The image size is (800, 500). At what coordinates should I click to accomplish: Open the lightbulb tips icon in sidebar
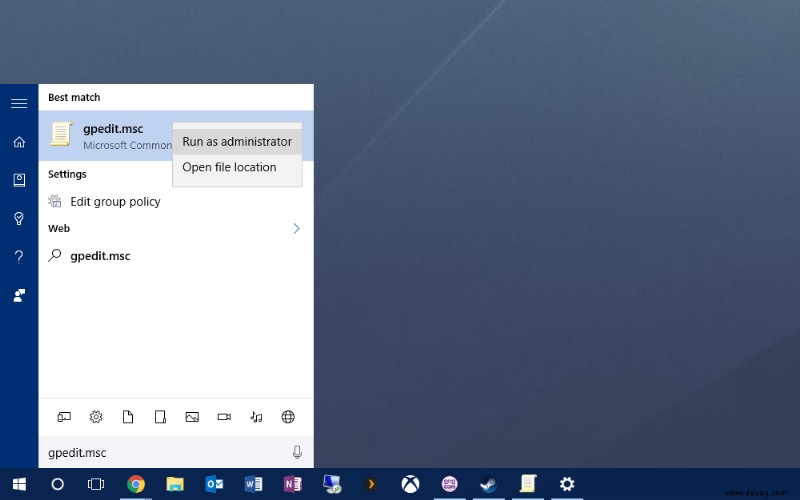19,218
